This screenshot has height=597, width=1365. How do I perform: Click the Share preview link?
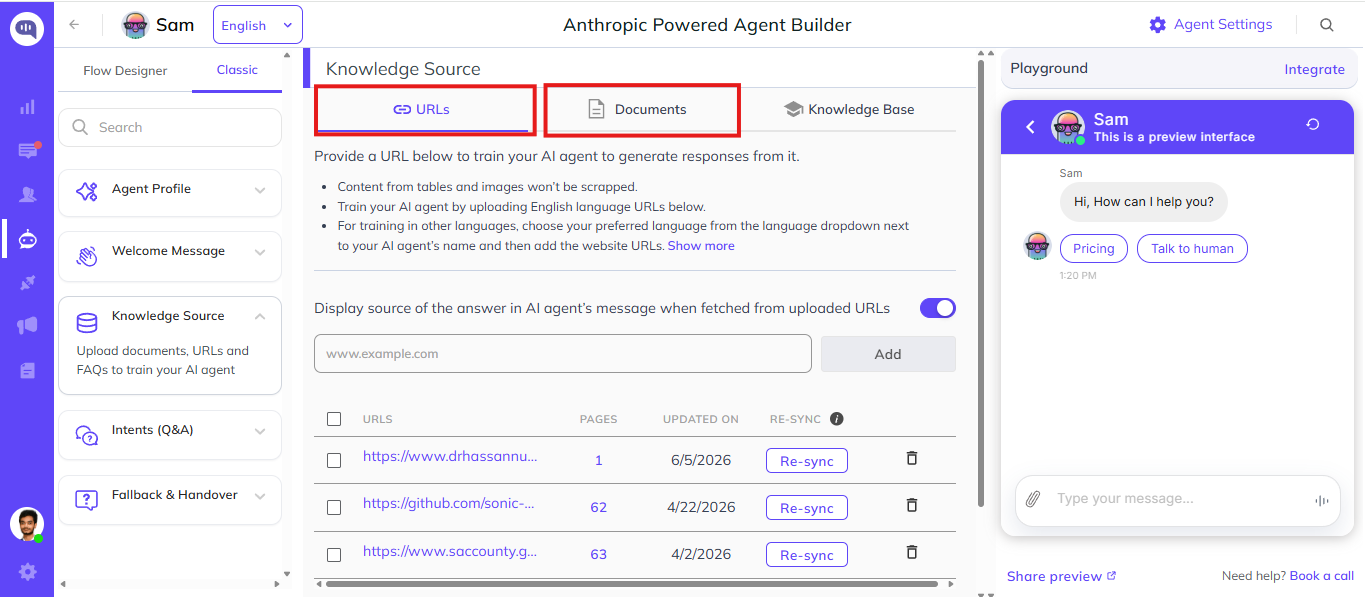1061,576
